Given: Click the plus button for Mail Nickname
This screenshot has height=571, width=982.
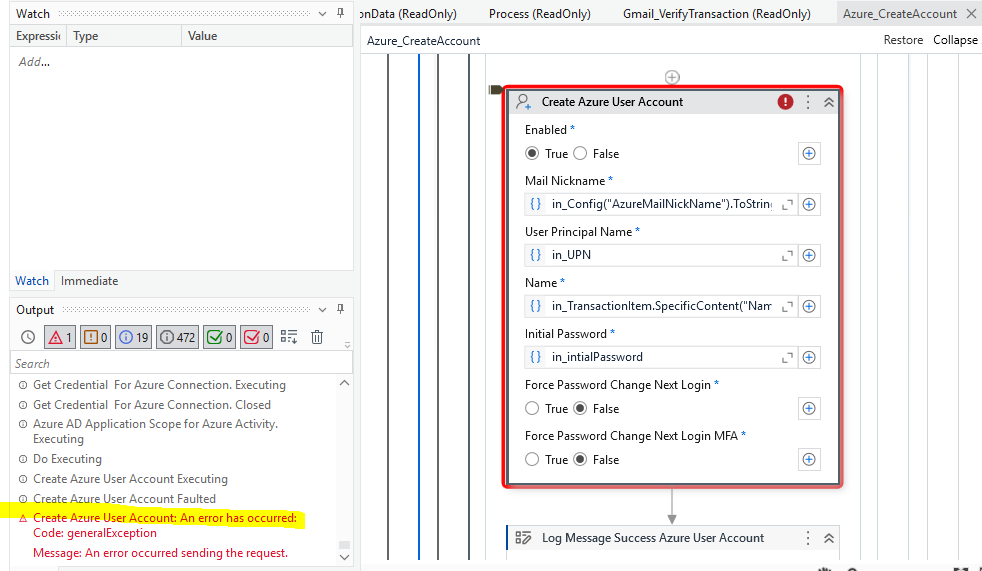Looking at the screenshot, I should click(809, 204).
